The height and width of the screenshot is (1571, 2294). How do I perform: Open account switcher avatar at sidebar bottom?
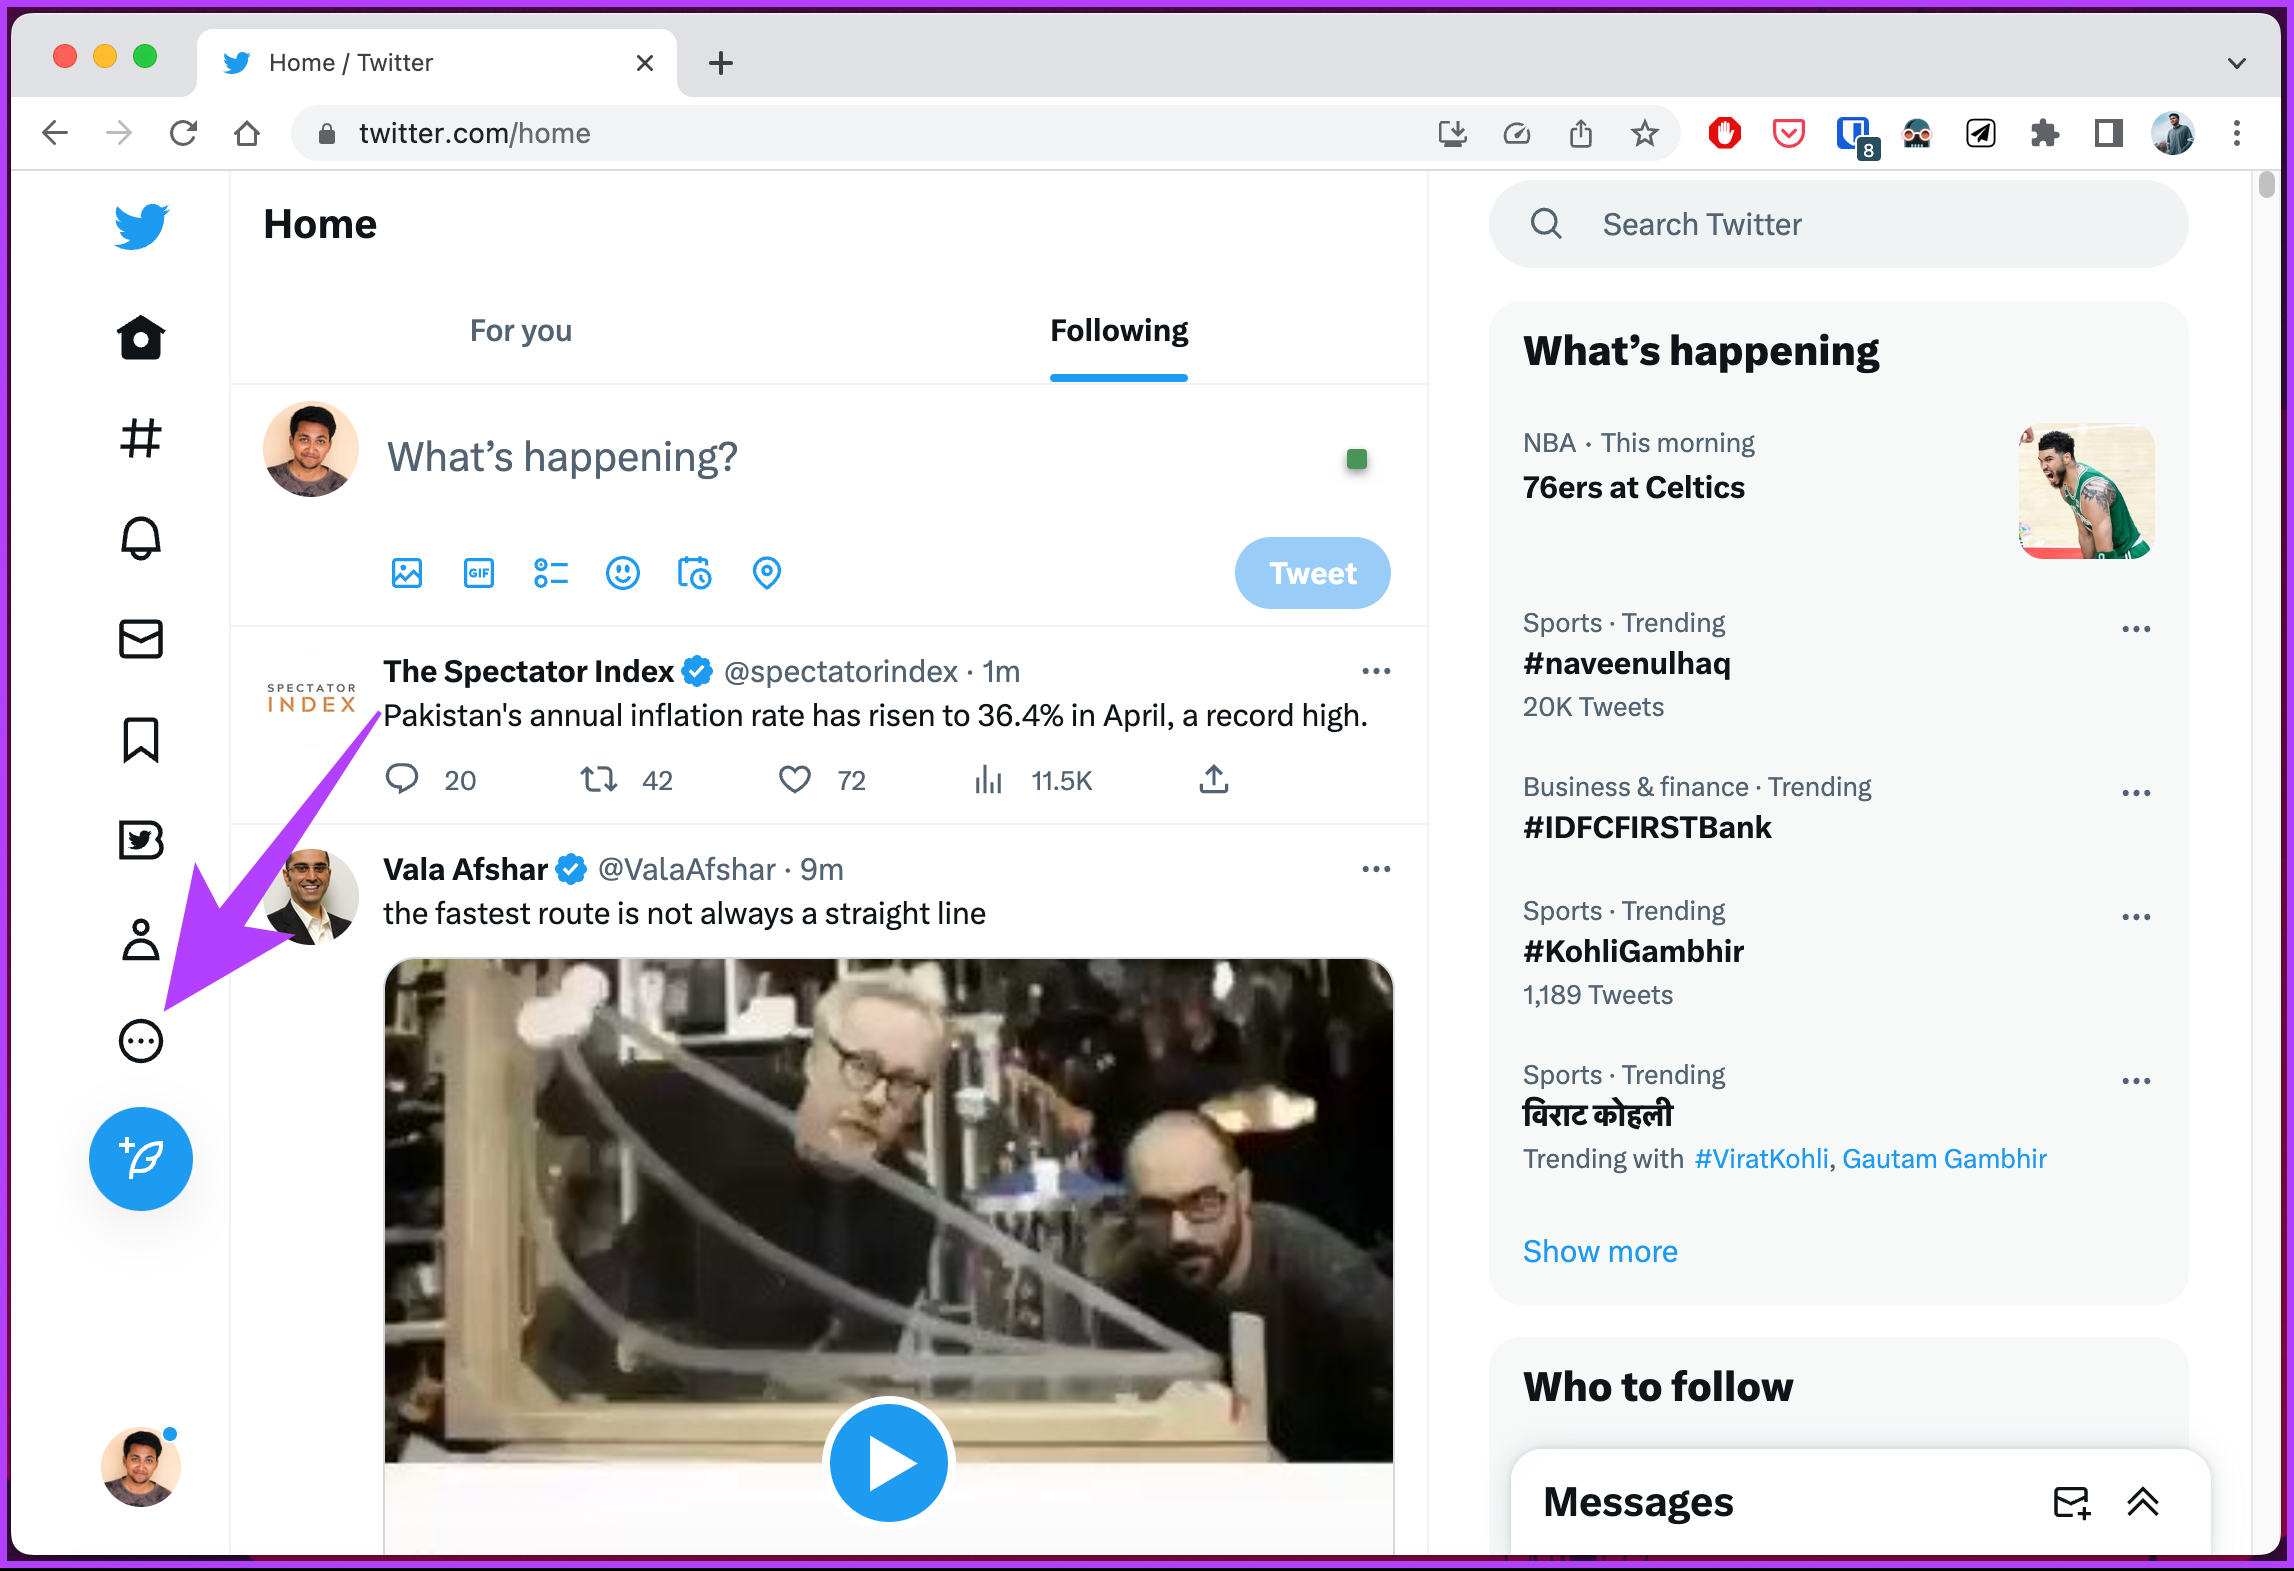point(141,1466)
